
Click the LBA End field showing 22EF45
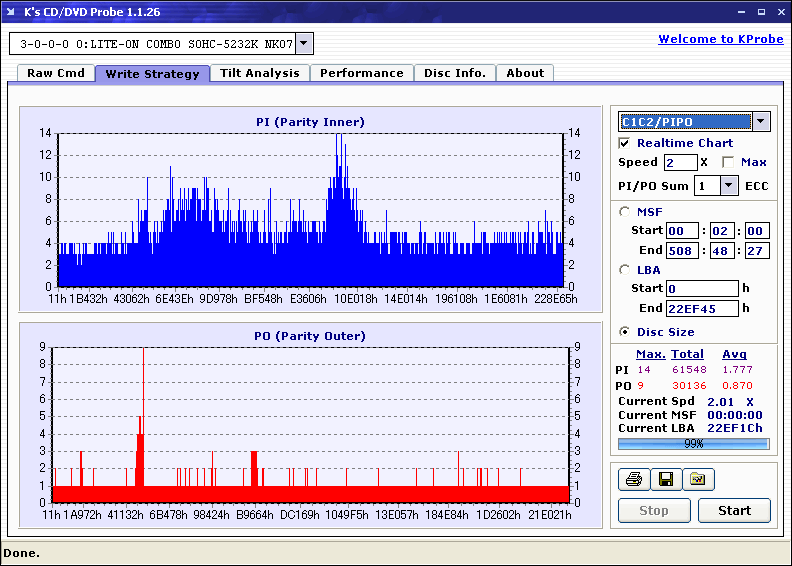pyautogui.click(x=702, y=308)
